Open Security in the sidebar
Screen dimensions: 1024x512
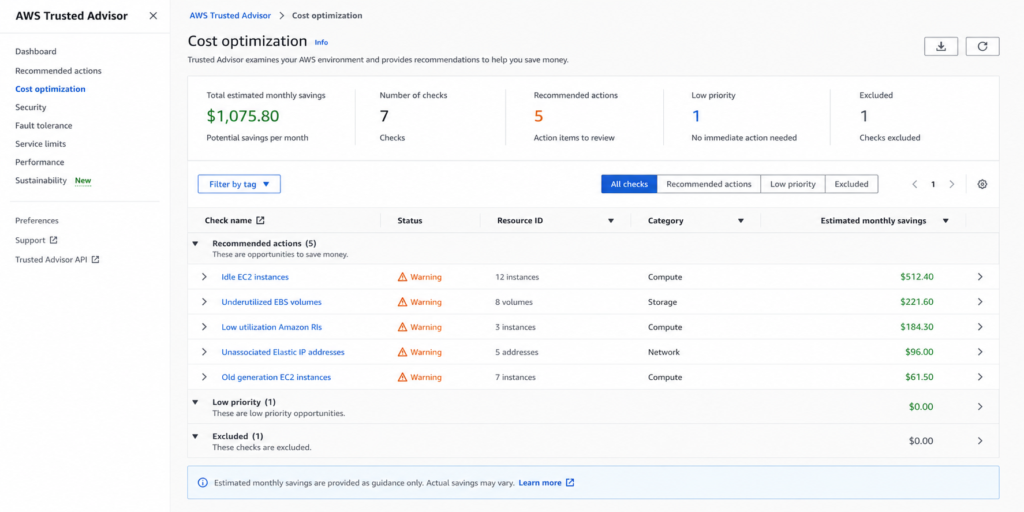[31, 107]
